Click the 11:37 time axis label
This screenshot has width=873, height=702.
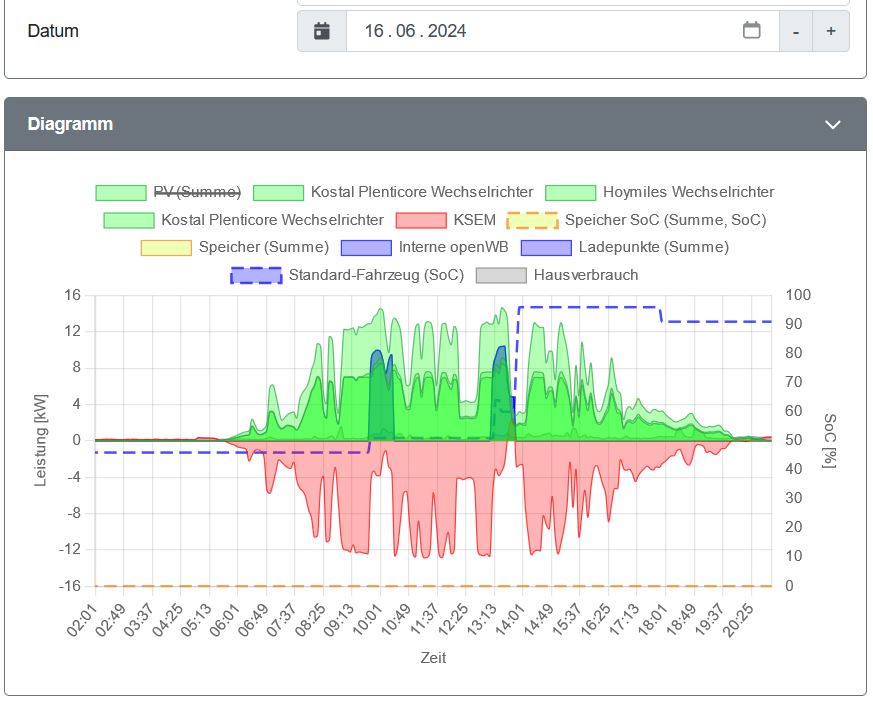[424, 620]
